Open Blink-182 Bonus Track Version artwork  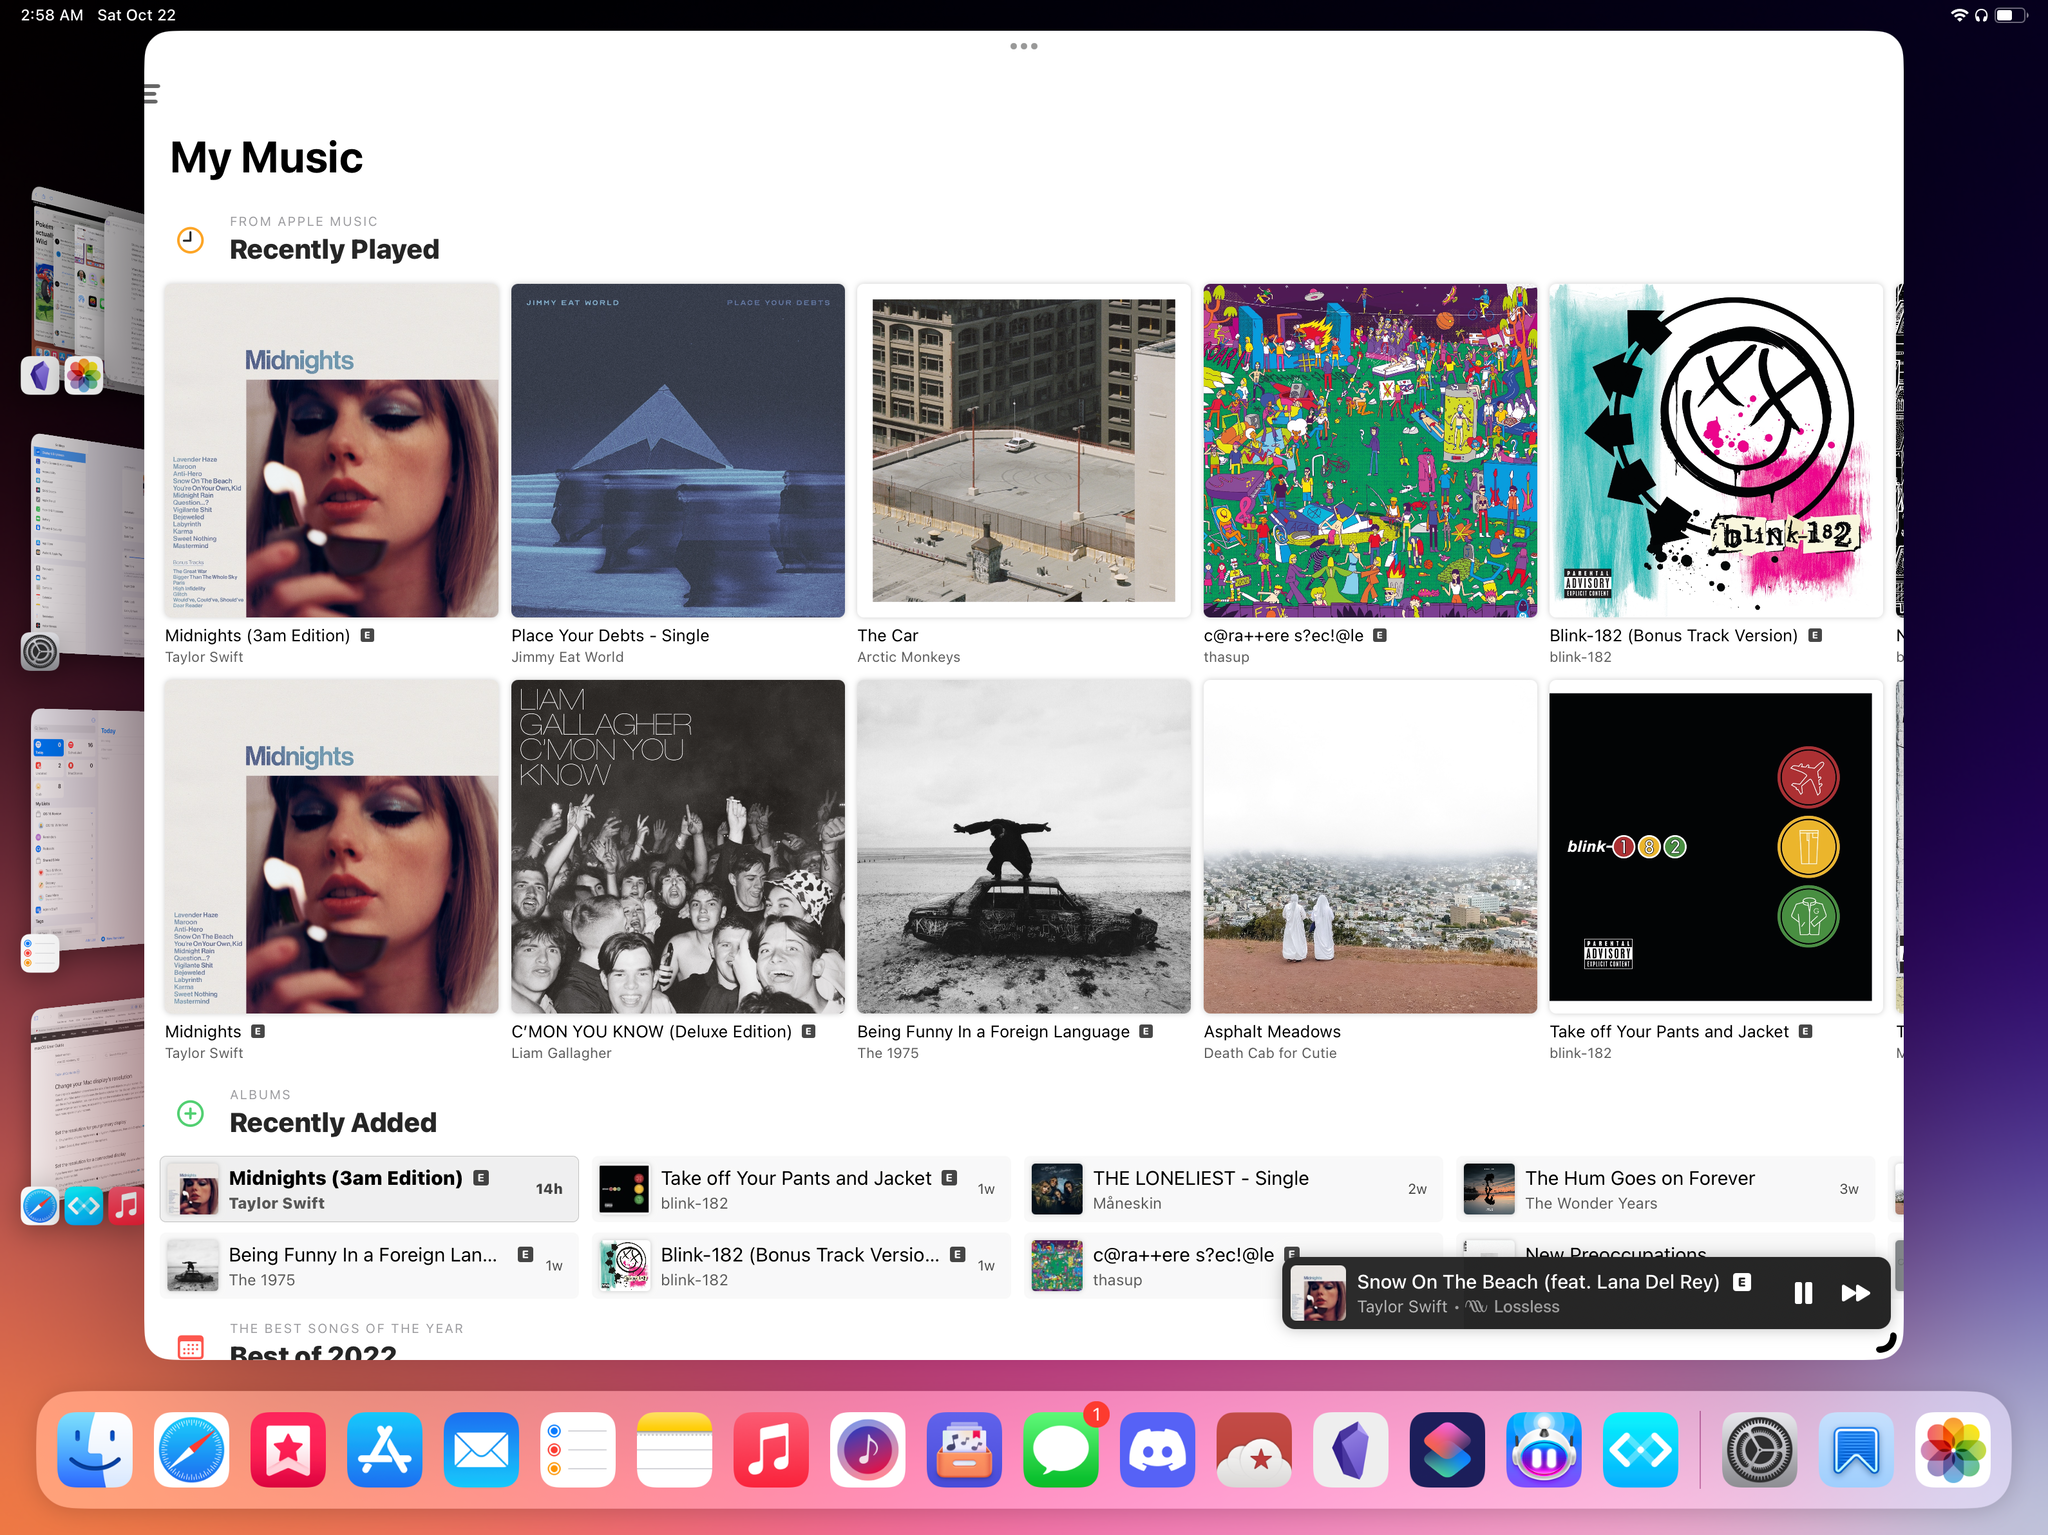pos(1716,450)
